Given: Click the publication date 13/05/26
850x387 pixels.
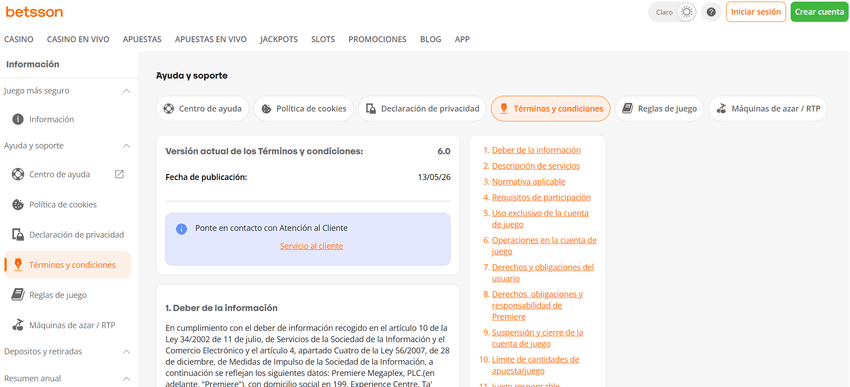Looking at the screenshot, I should point(434,177).
